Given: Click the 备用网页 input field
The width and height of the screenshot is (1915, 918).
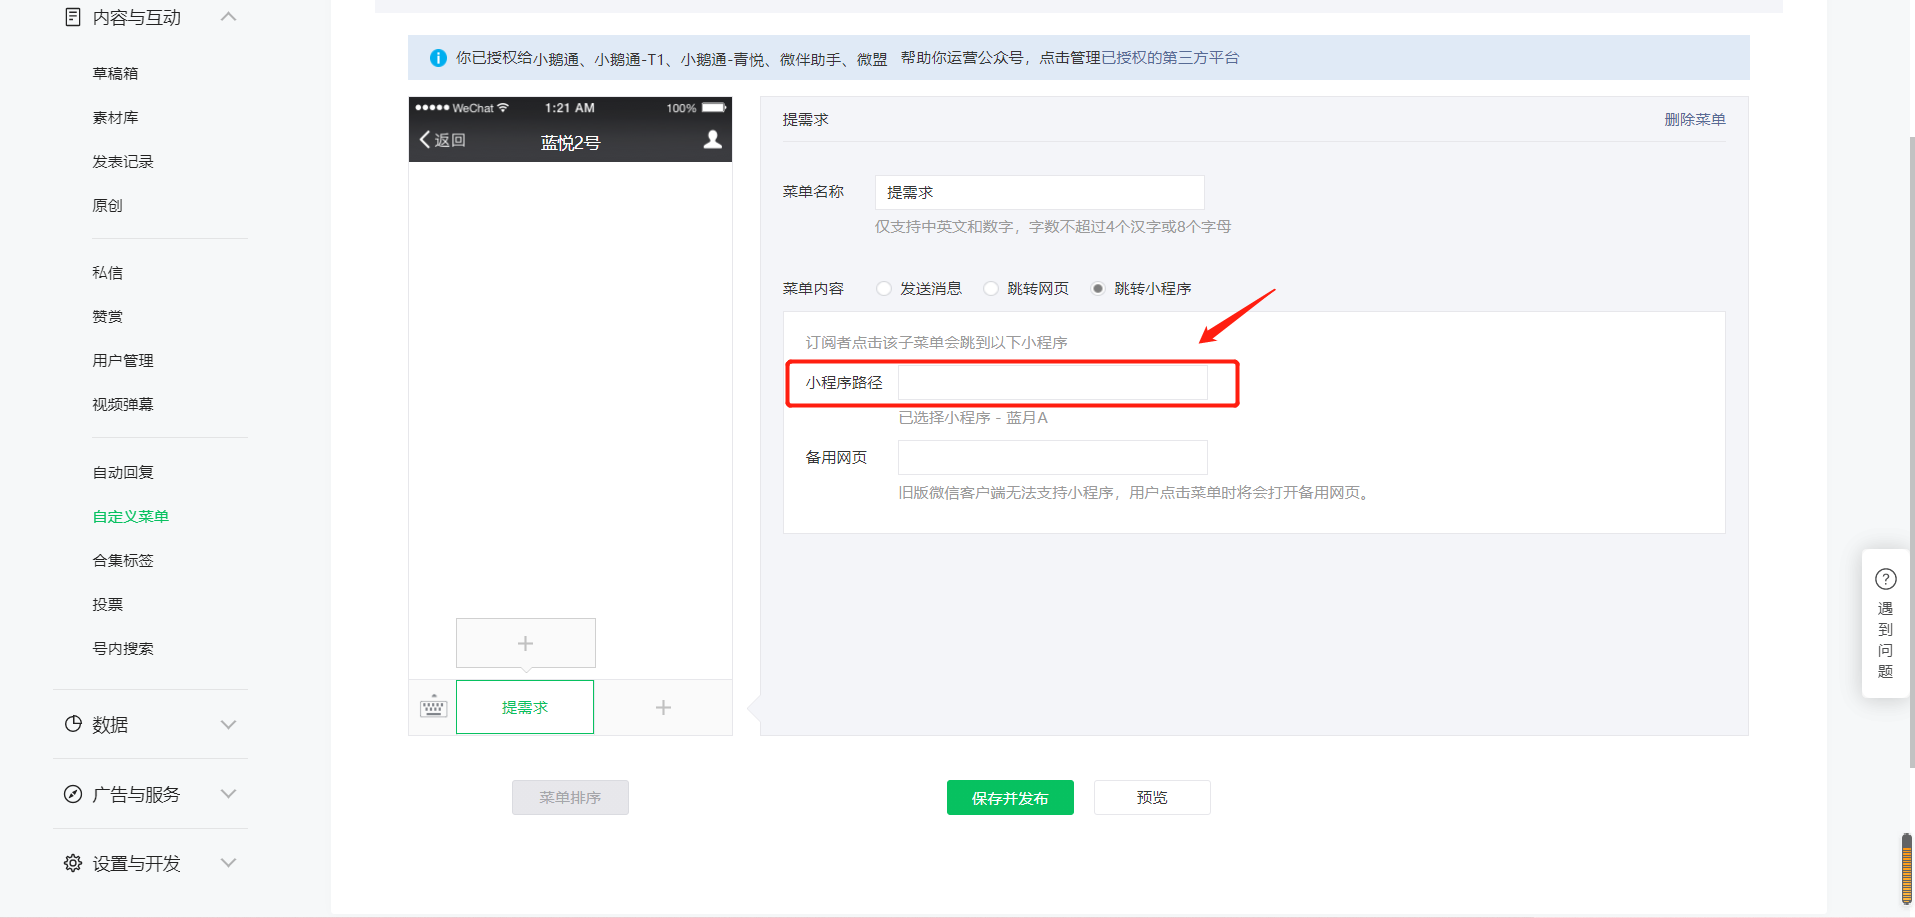Looking at the screenshot, I should (1053, 457).
